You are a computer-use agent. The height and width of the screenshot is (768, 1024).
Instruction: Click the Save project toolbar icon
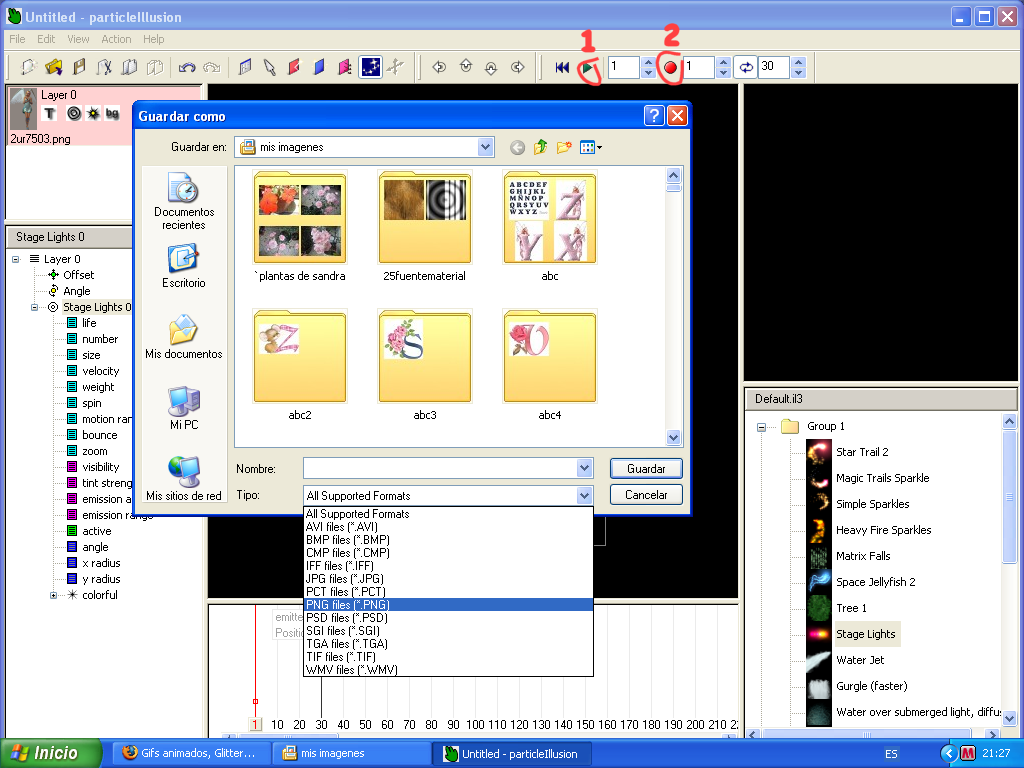tap(79, 67)
